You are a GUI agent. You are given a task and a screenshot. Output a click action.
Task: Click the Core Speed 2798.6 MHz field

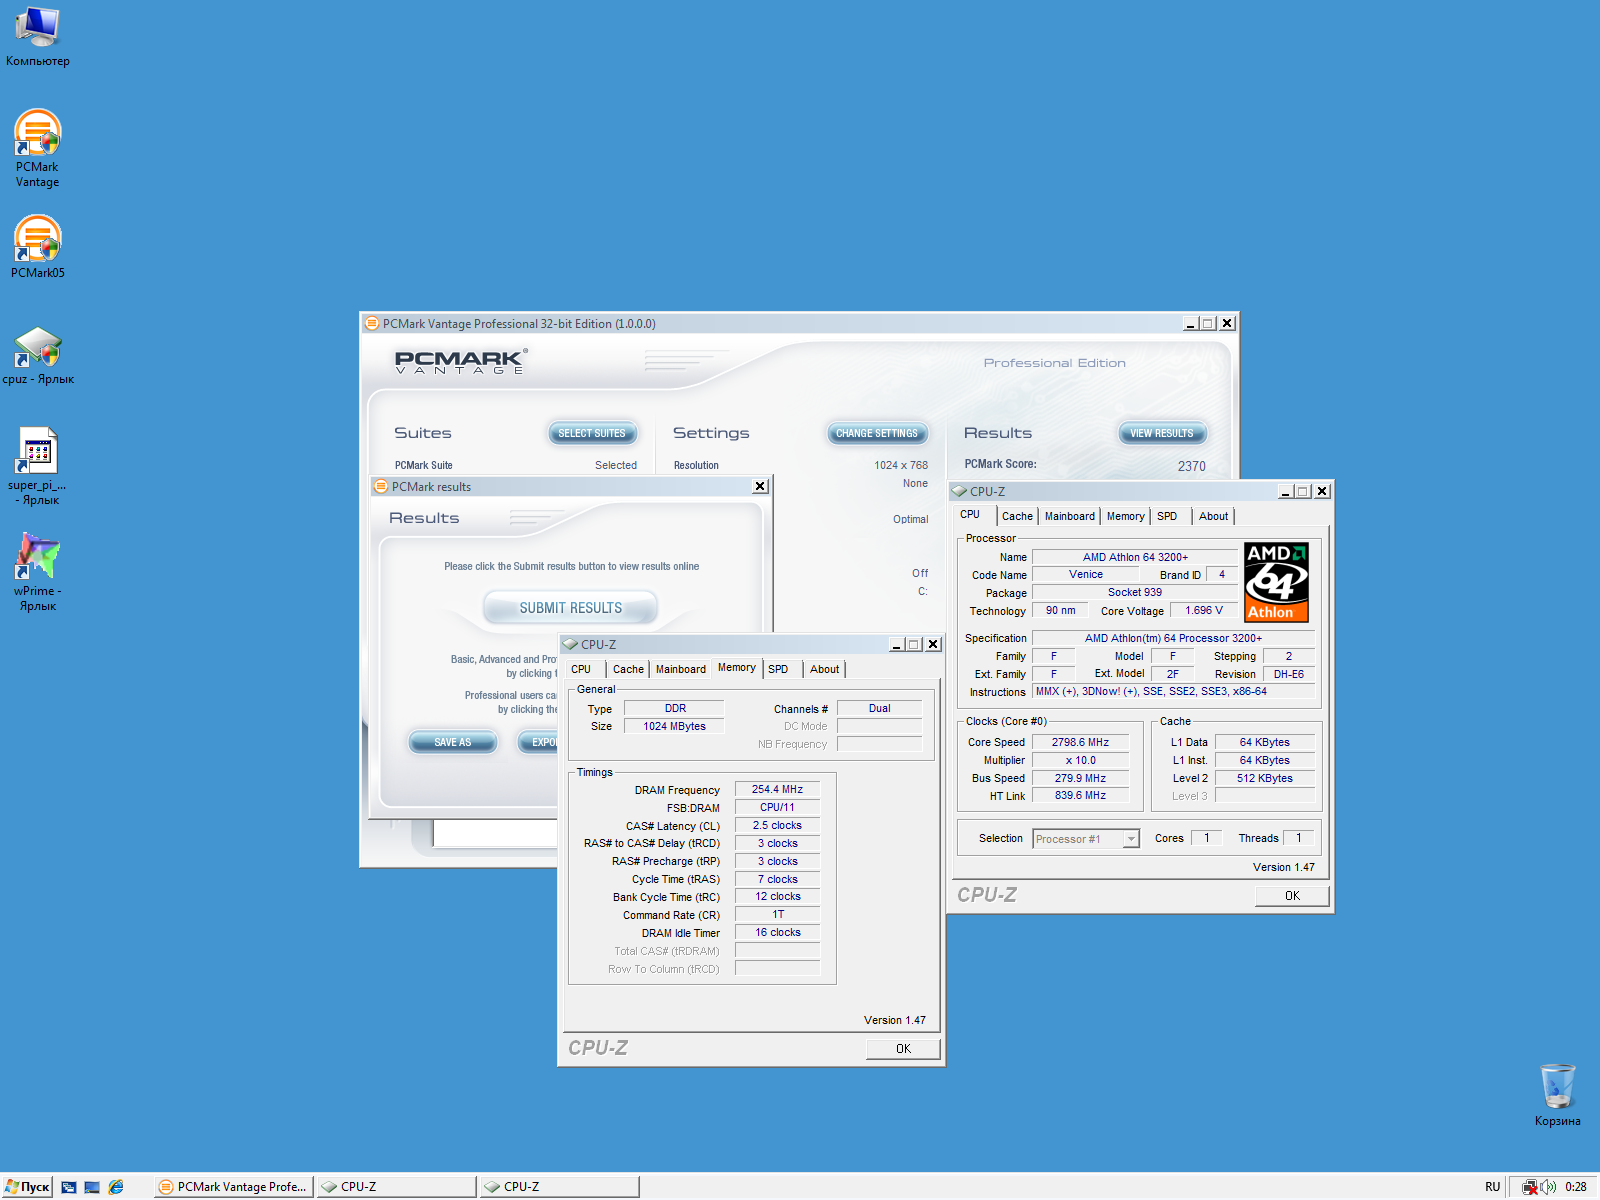1080,742
